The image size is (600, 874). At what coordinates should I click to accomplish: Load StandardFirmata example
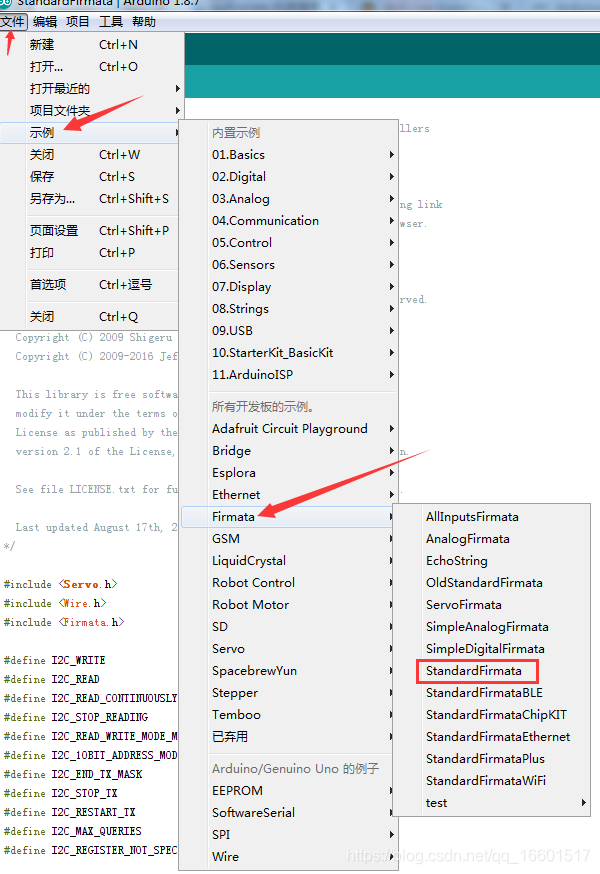pyautogui.click(x=491, y=671)
